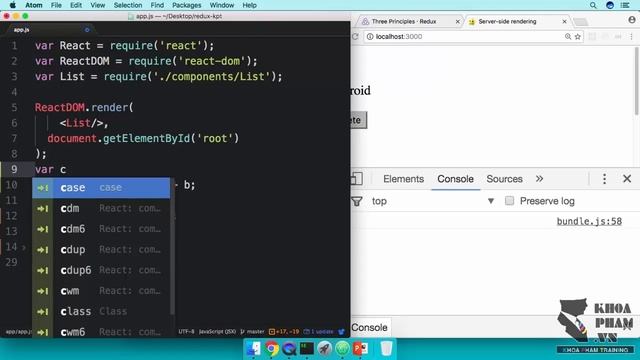Choose the 'cdup6' snippet suggestion

(101, 270)
